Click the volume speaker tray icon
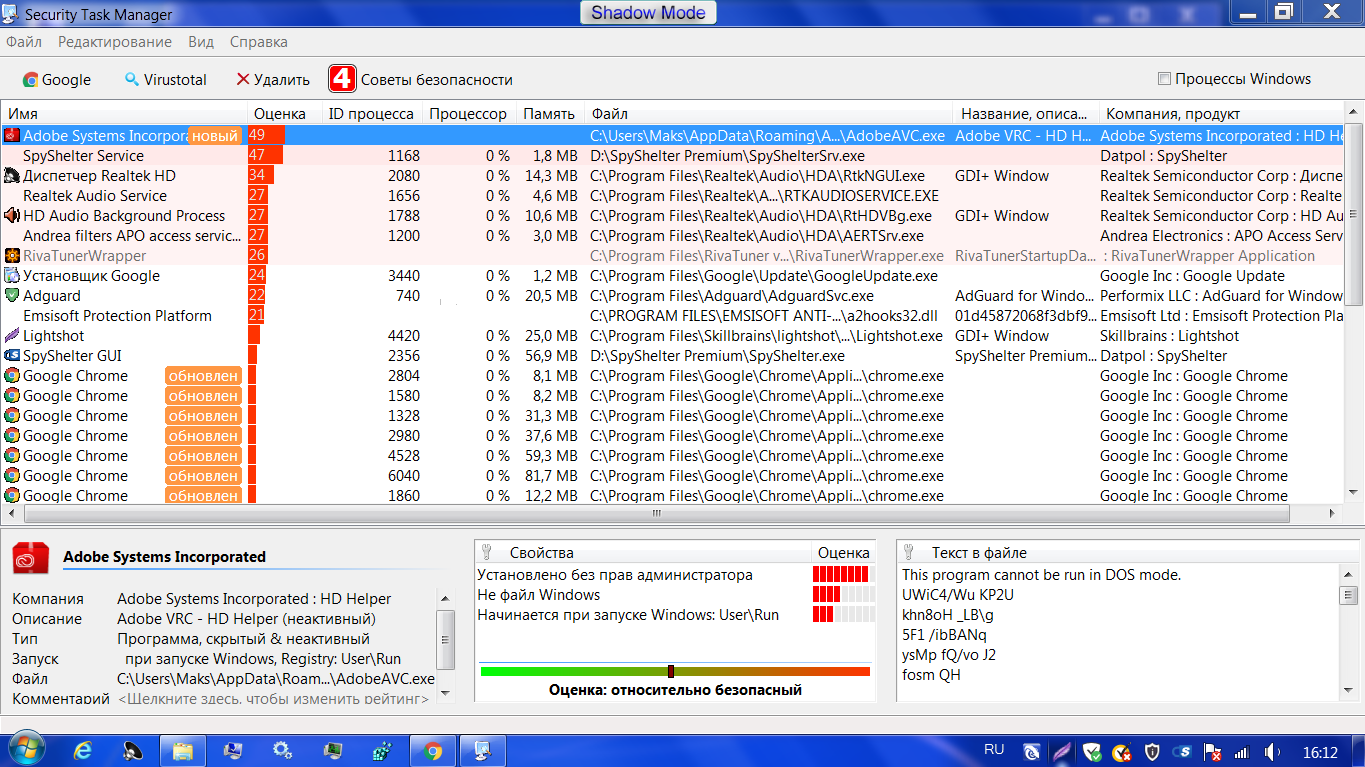The width and height of the screenshot is (1365, 767). click(1272, 751)
